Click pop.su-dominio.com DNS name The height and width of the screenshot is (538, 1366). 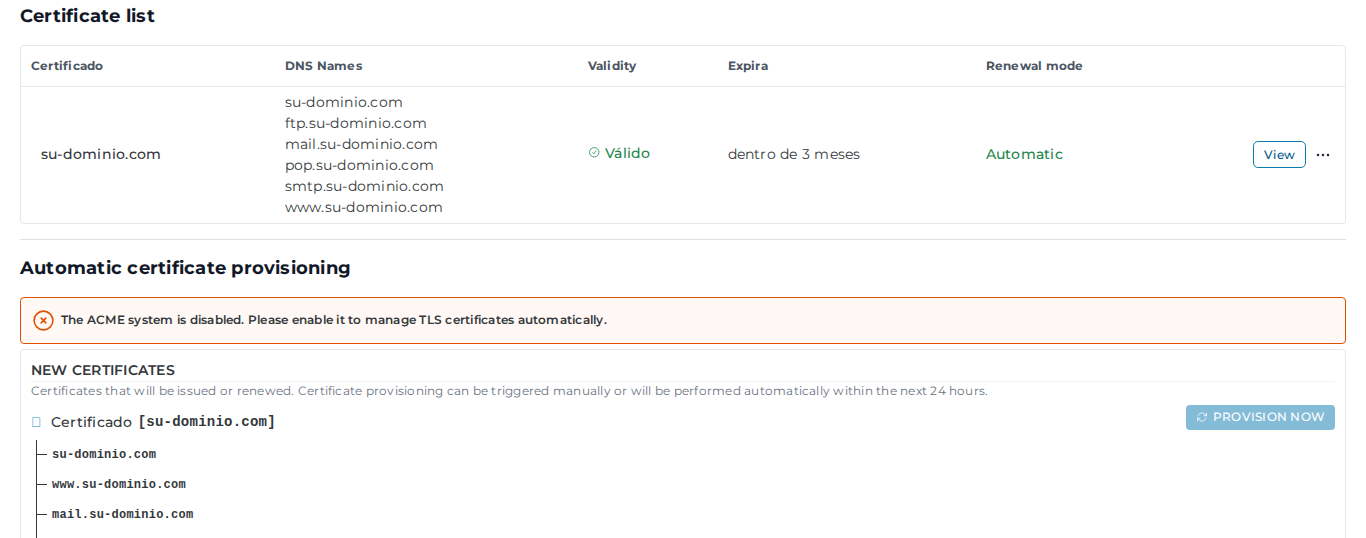(359, 165)
